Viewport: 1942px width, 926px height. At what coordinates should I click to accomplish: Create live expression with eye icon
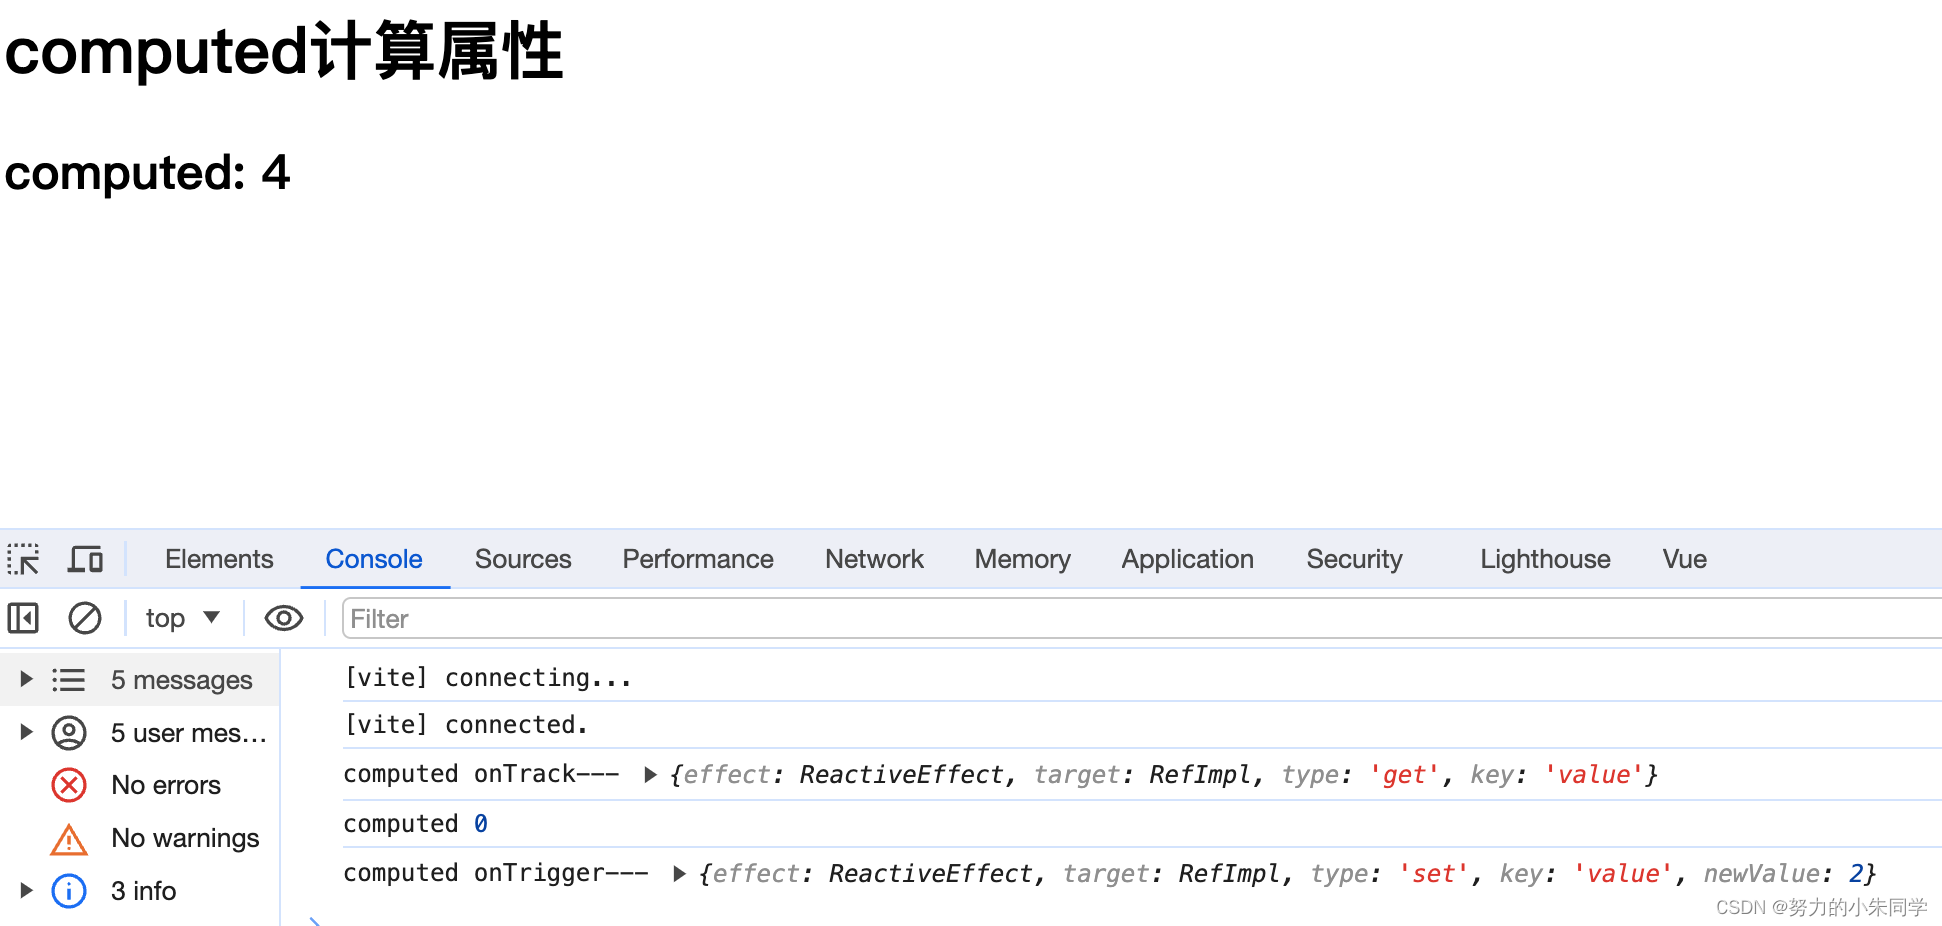pyautogui.click(x=284, y=618)
